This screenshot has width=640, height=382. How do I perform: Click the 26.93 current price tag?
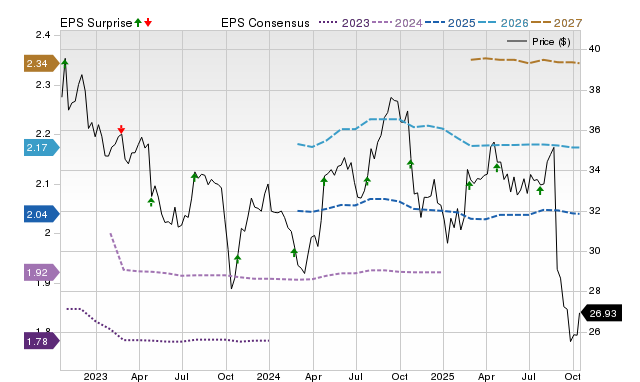(x=601, y=313)
